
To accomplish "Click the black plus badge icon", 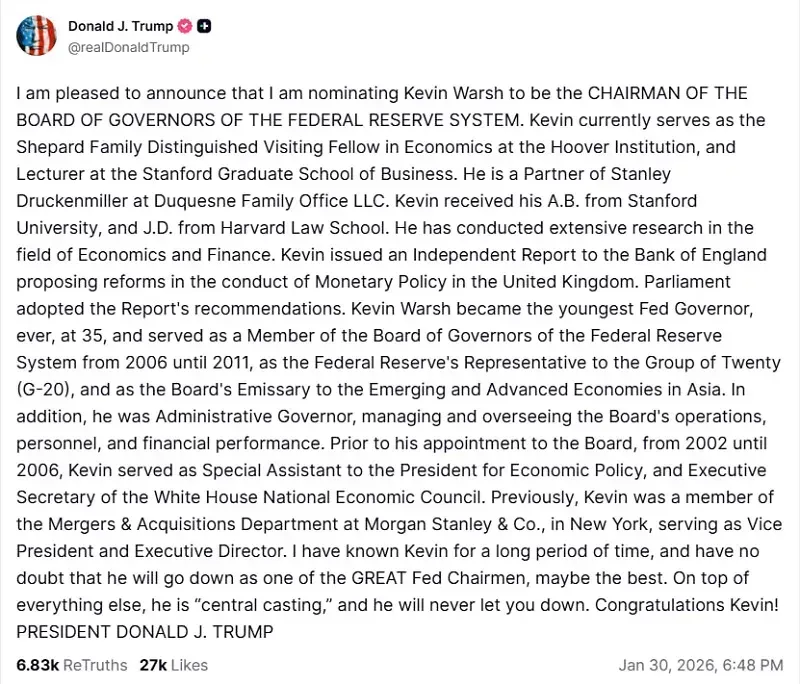I will click(x=204, y=26).
